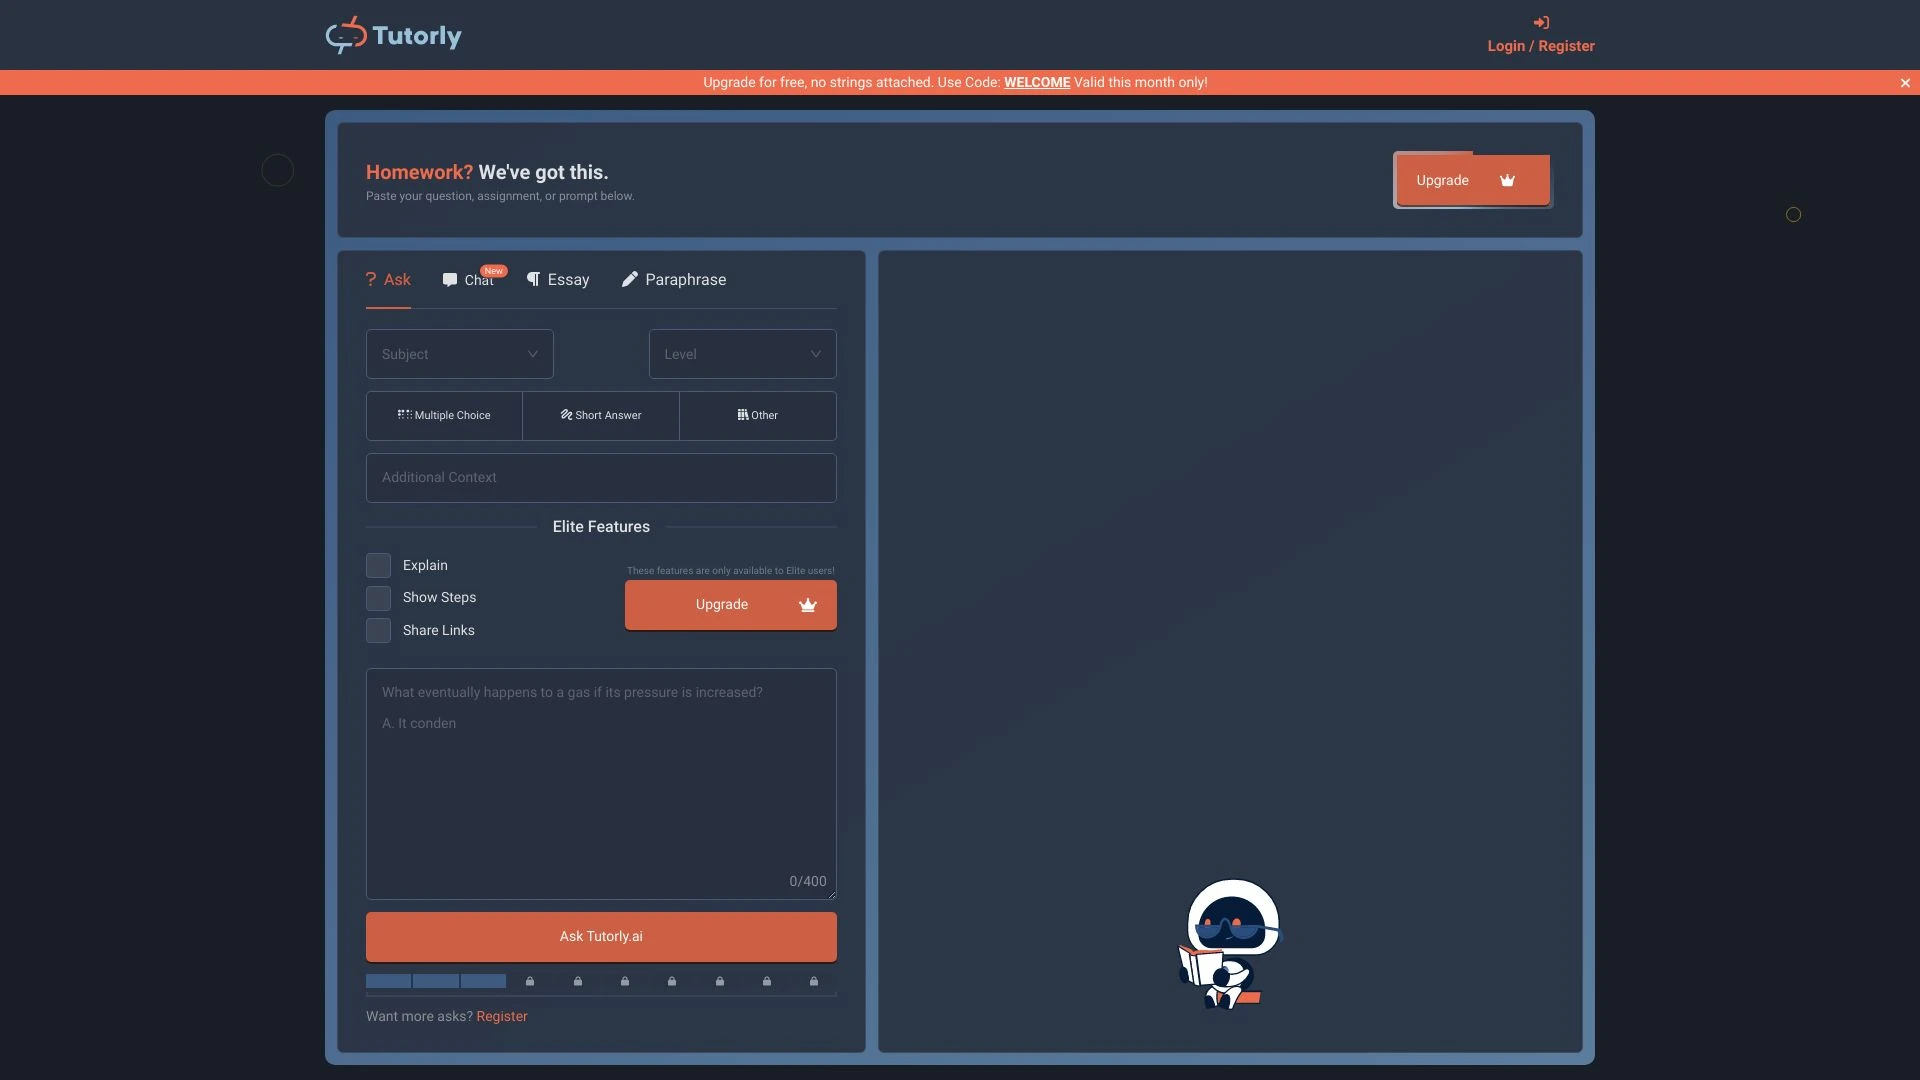Click the Multiple Choice grid icon
The width and height of the screenshot is (1920, 1080).
pyautogui.click(x=404, y=414)
